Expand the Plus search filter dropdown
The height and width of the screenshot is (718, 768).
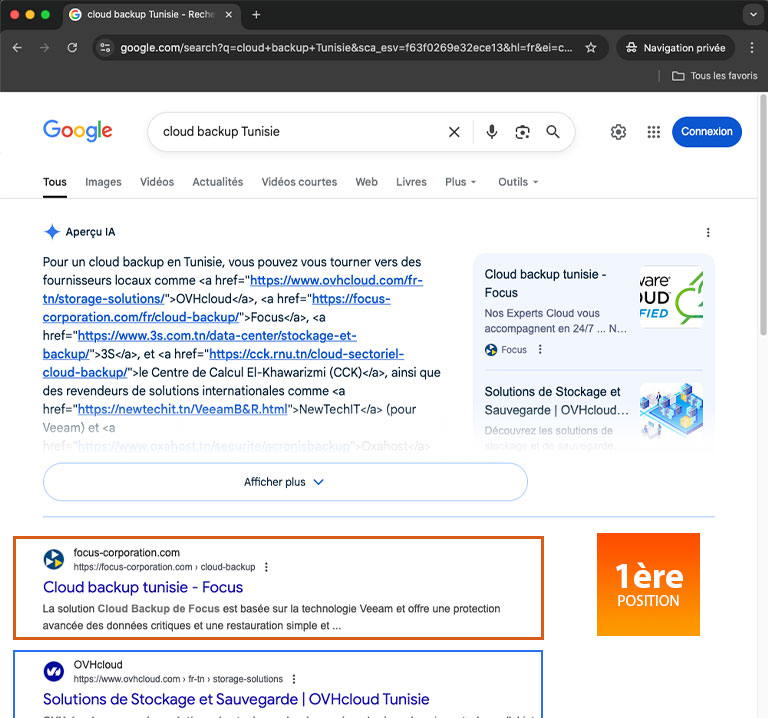pos(460,182)
